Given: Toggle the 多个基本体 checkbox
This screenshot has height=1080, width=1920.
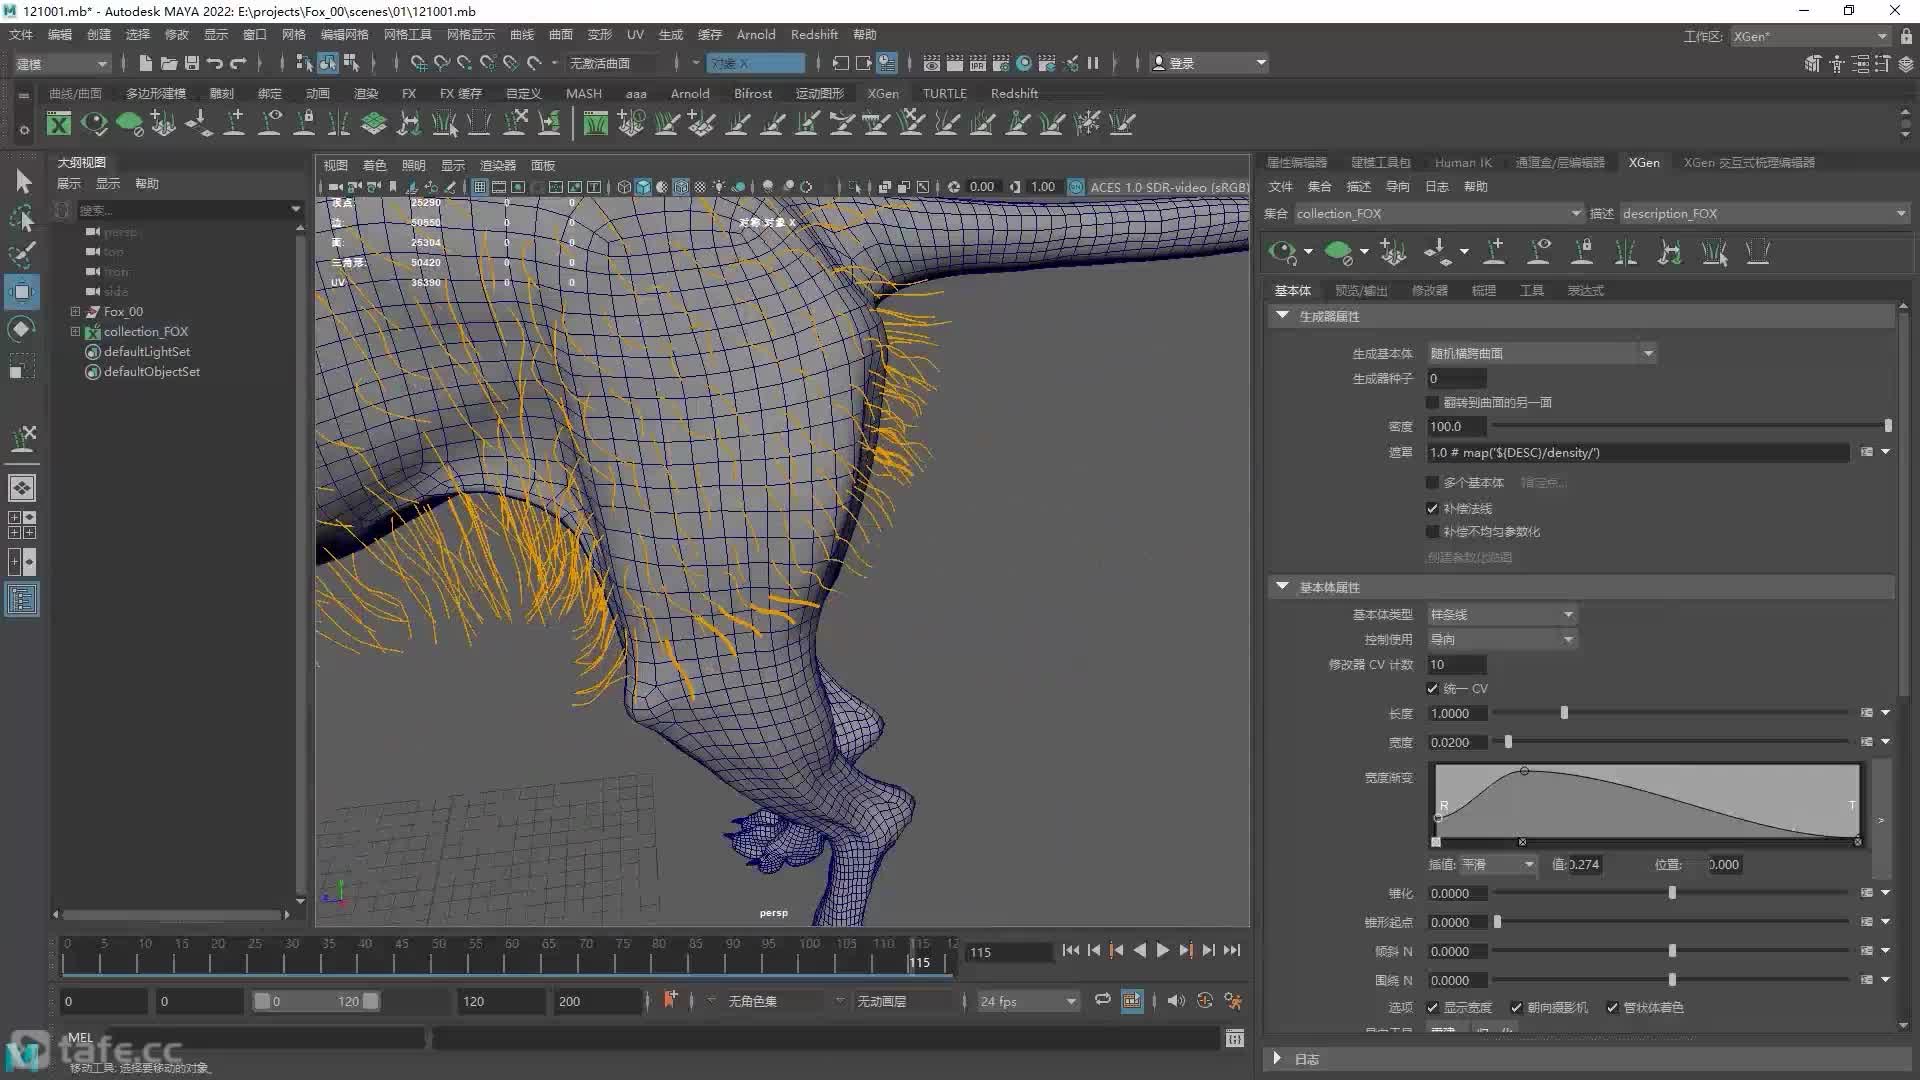Looking at the screenshot, I should click(1432, 482).
